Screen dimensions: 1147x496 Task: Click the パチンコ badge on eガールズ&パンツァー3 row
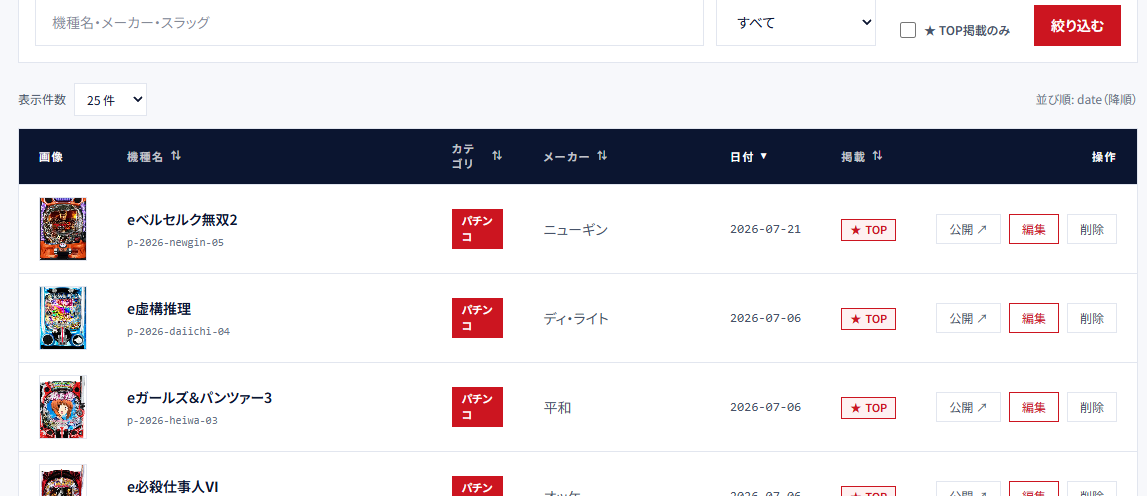tap(477, 407)
